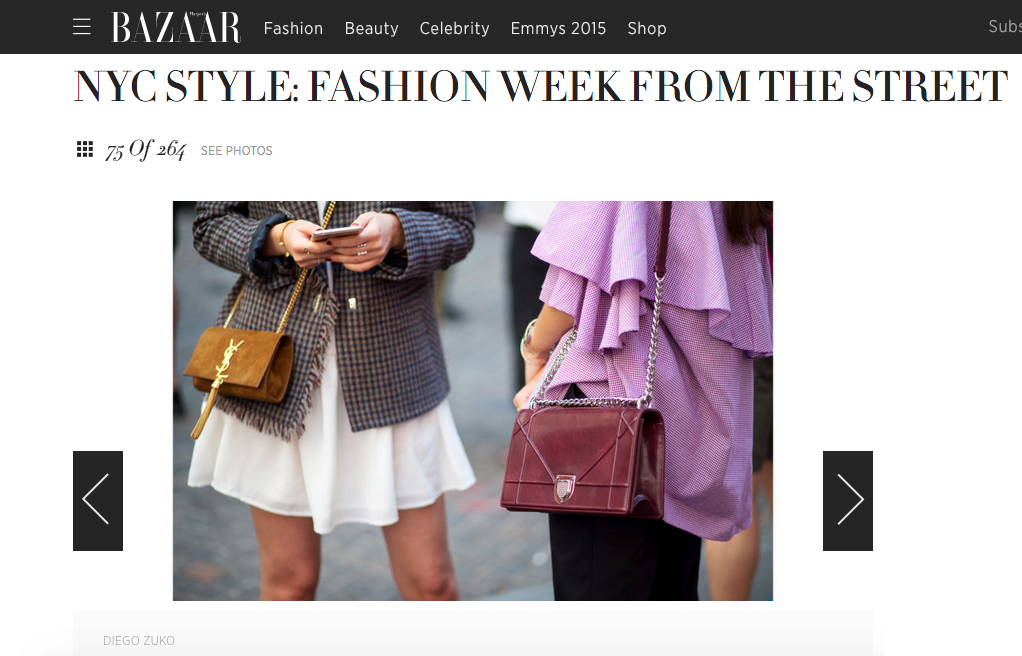Click the Subscribe link
Screen dimensions: 1022x656
(1005, 27)
